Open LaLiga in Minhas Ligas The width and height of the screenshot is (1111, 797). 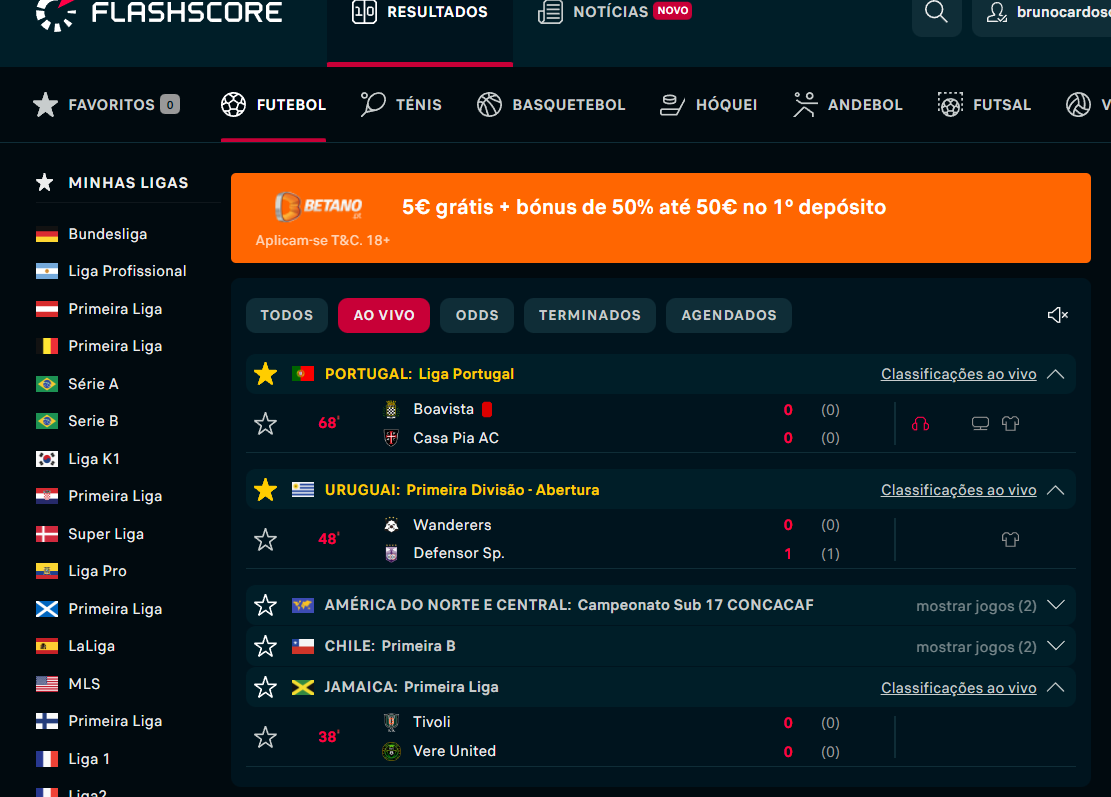point(91,646)
